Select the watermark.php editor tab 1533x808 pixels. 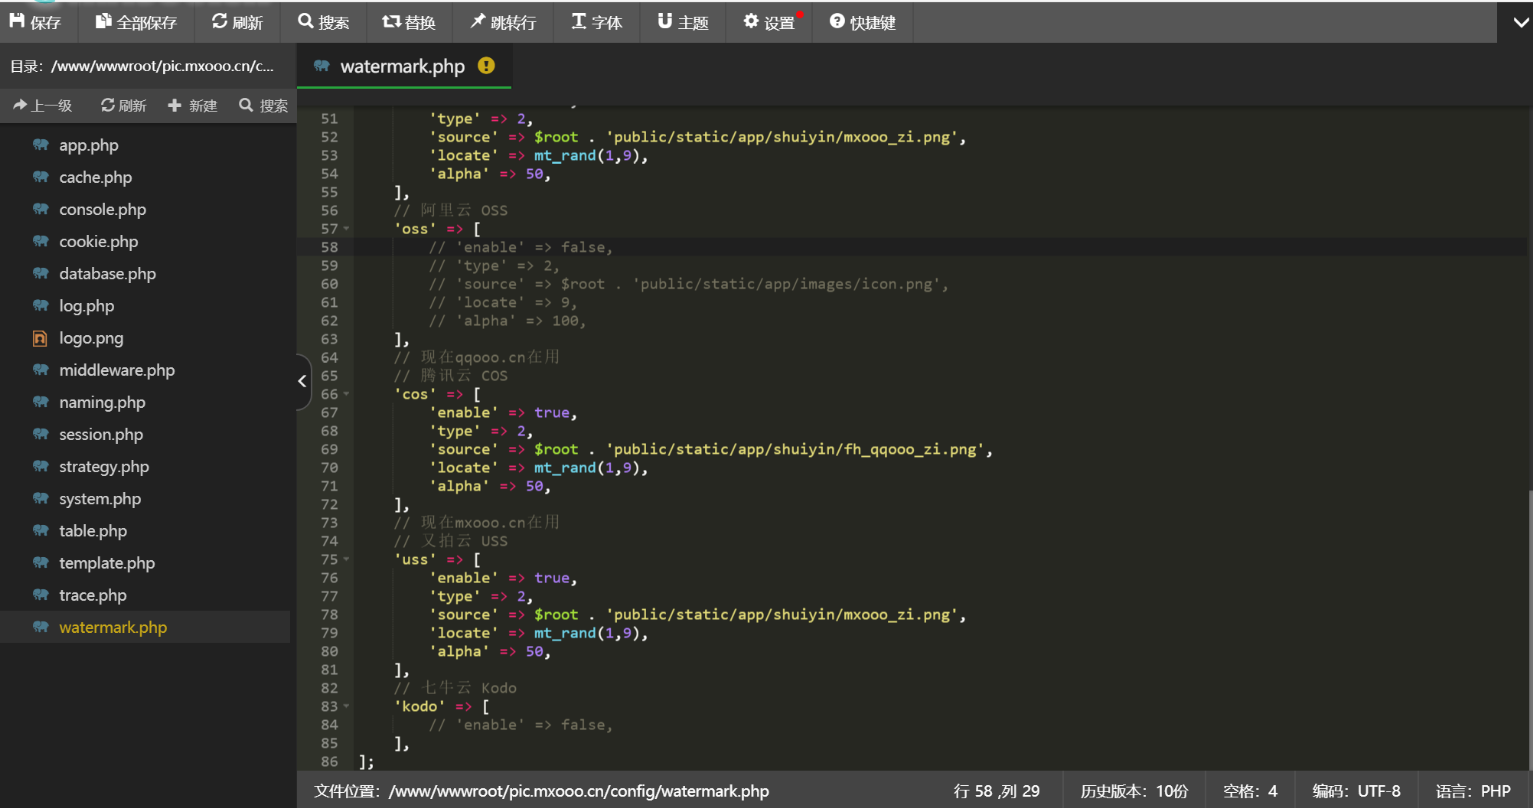tap(402, 67)
